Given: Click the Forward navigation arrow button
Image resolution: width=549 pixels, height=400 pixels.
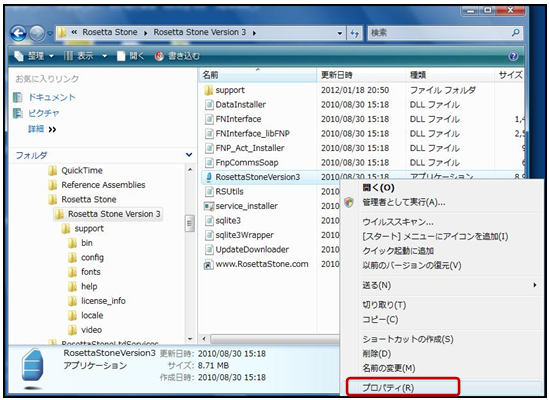Looking at the screenshot, I should [37, 34].
